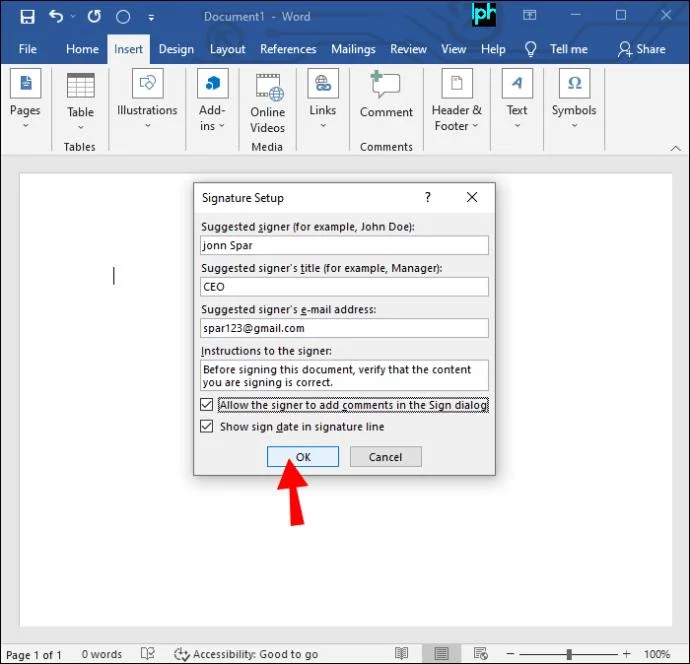690x664 pixels.
Task: Confirm Signature Setup with OK
Action: [303, 457]
